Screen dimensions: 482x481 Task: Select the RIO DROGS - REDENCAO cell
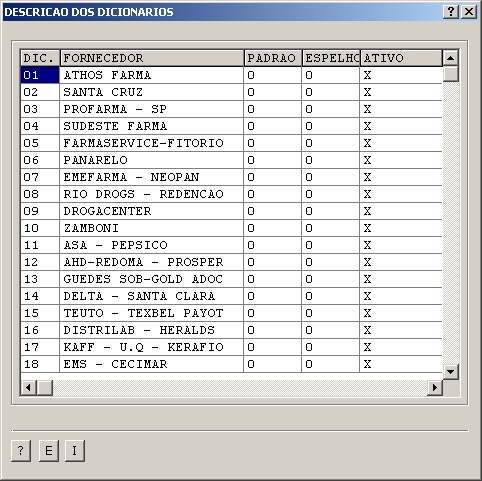(152, 194)
